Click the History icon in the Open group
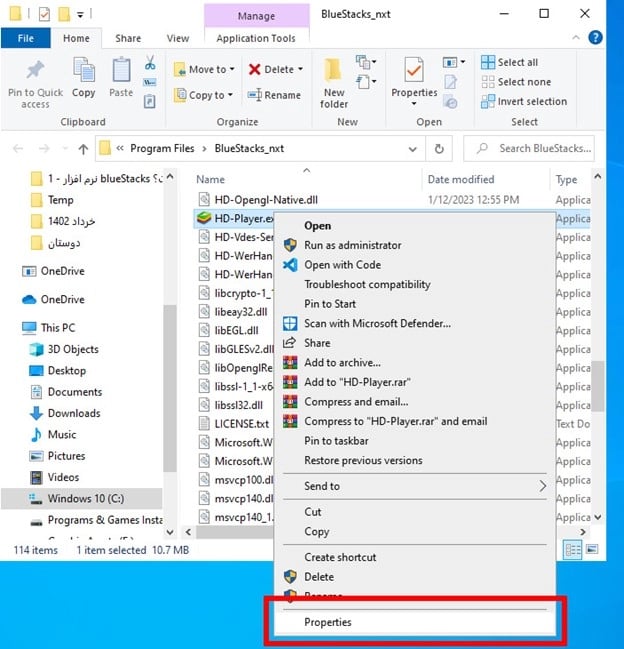The height and width of the screenshot is (649, 624). point(450,101)
